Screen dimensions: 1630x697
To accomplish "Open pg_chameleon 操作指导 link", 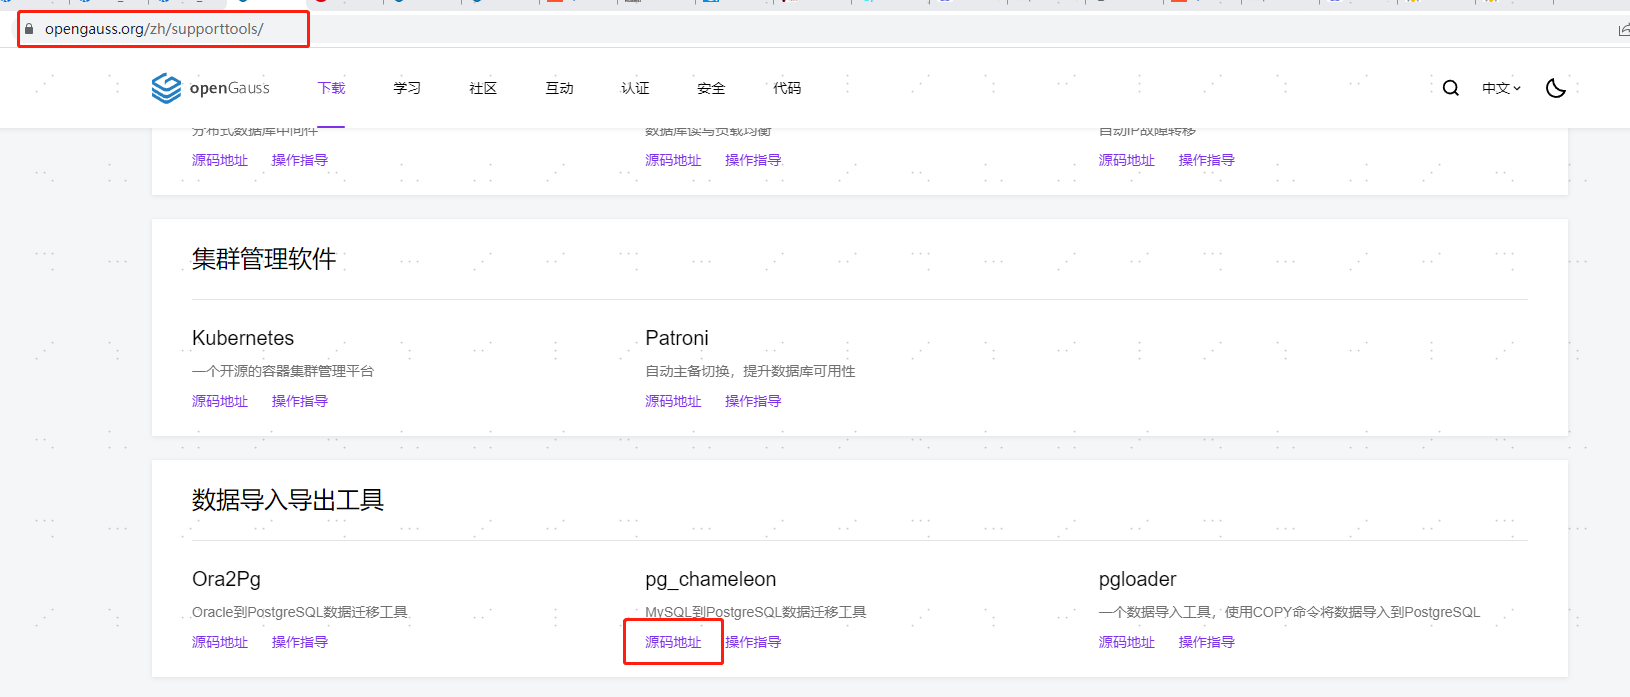I will pos(753,642).
